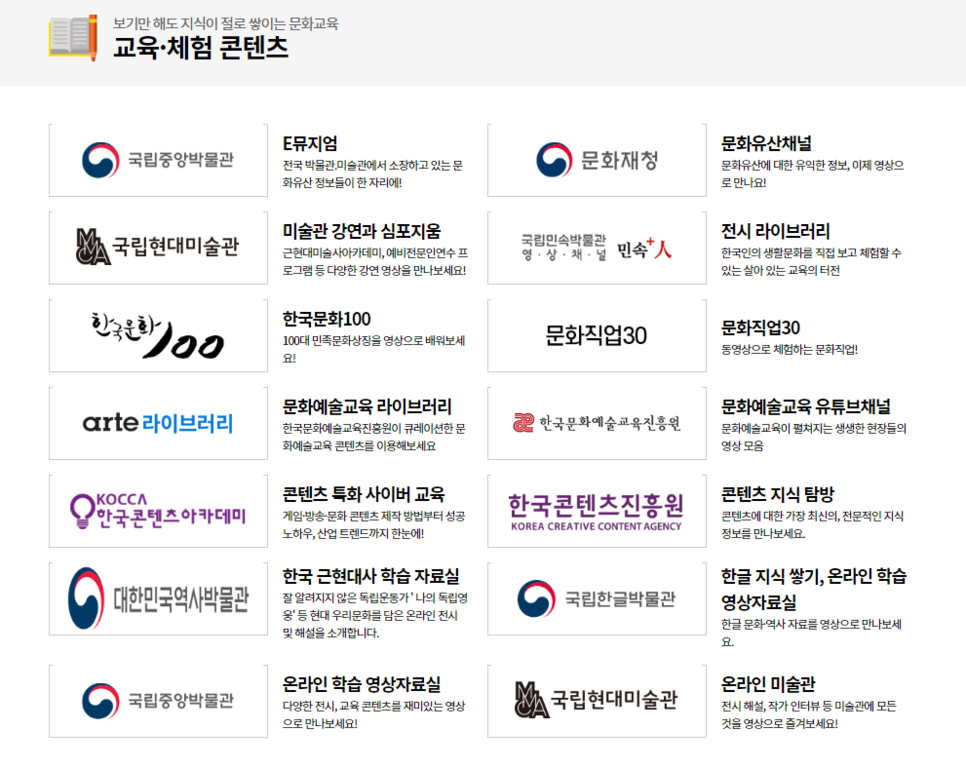Open the 콘텐츠 특화 사이버 교육 link
Screen dimensions: 966x769
point(363,494)
